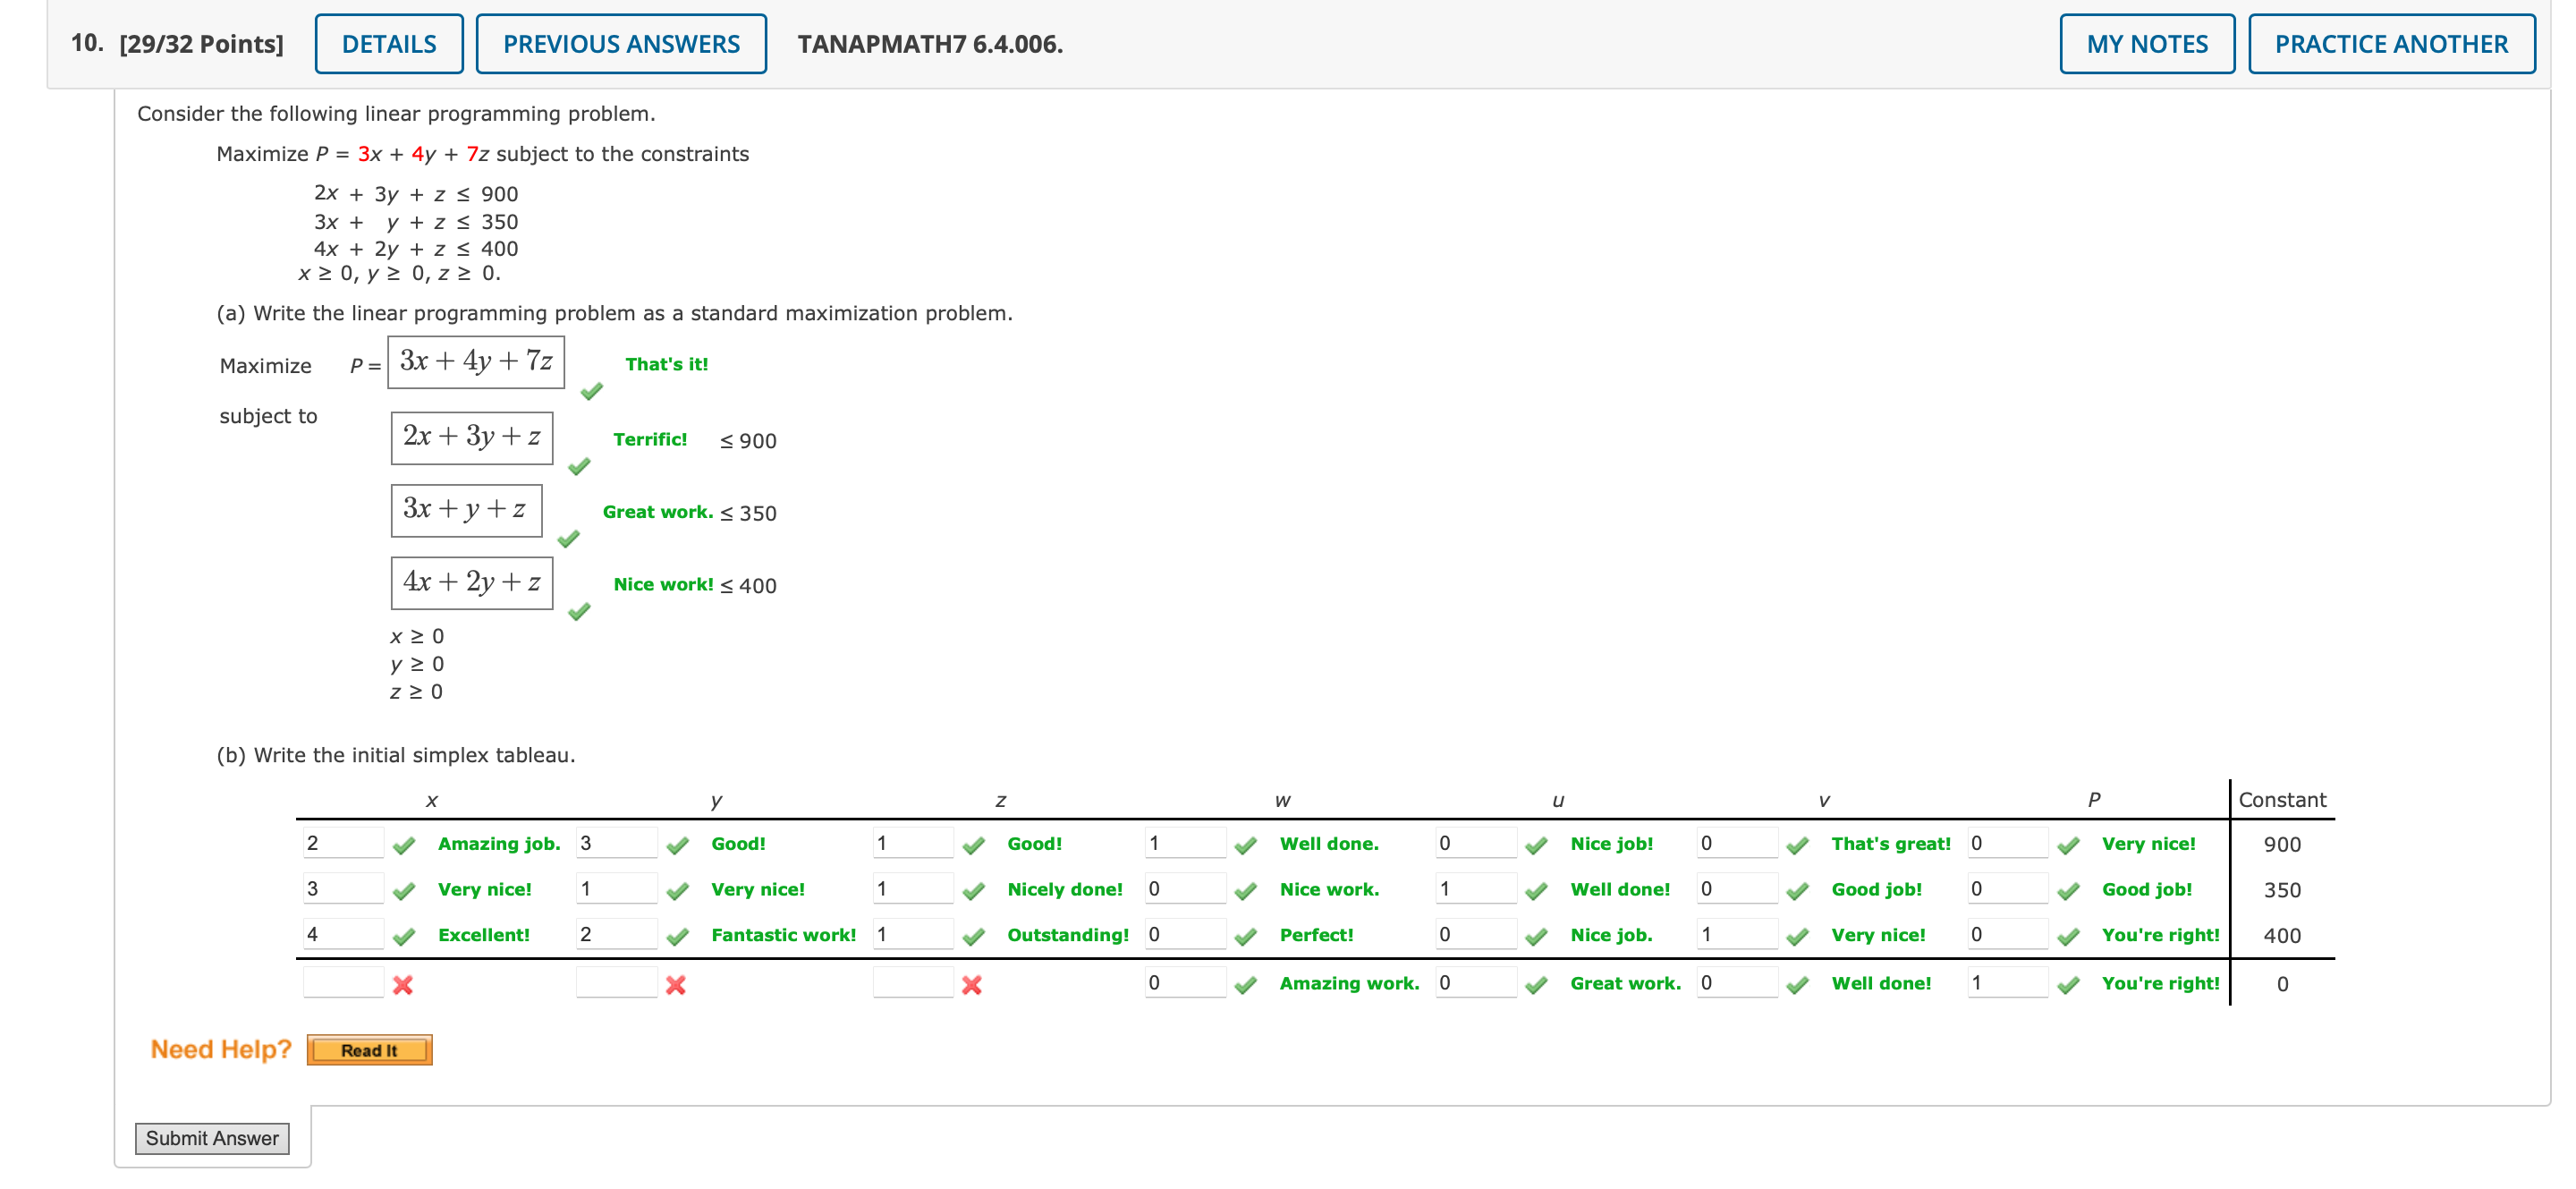2576x1189 pixels.
Task: Click PRACTICE ANOTHER
Action: pyautogui.click(x=2390, y=44)
